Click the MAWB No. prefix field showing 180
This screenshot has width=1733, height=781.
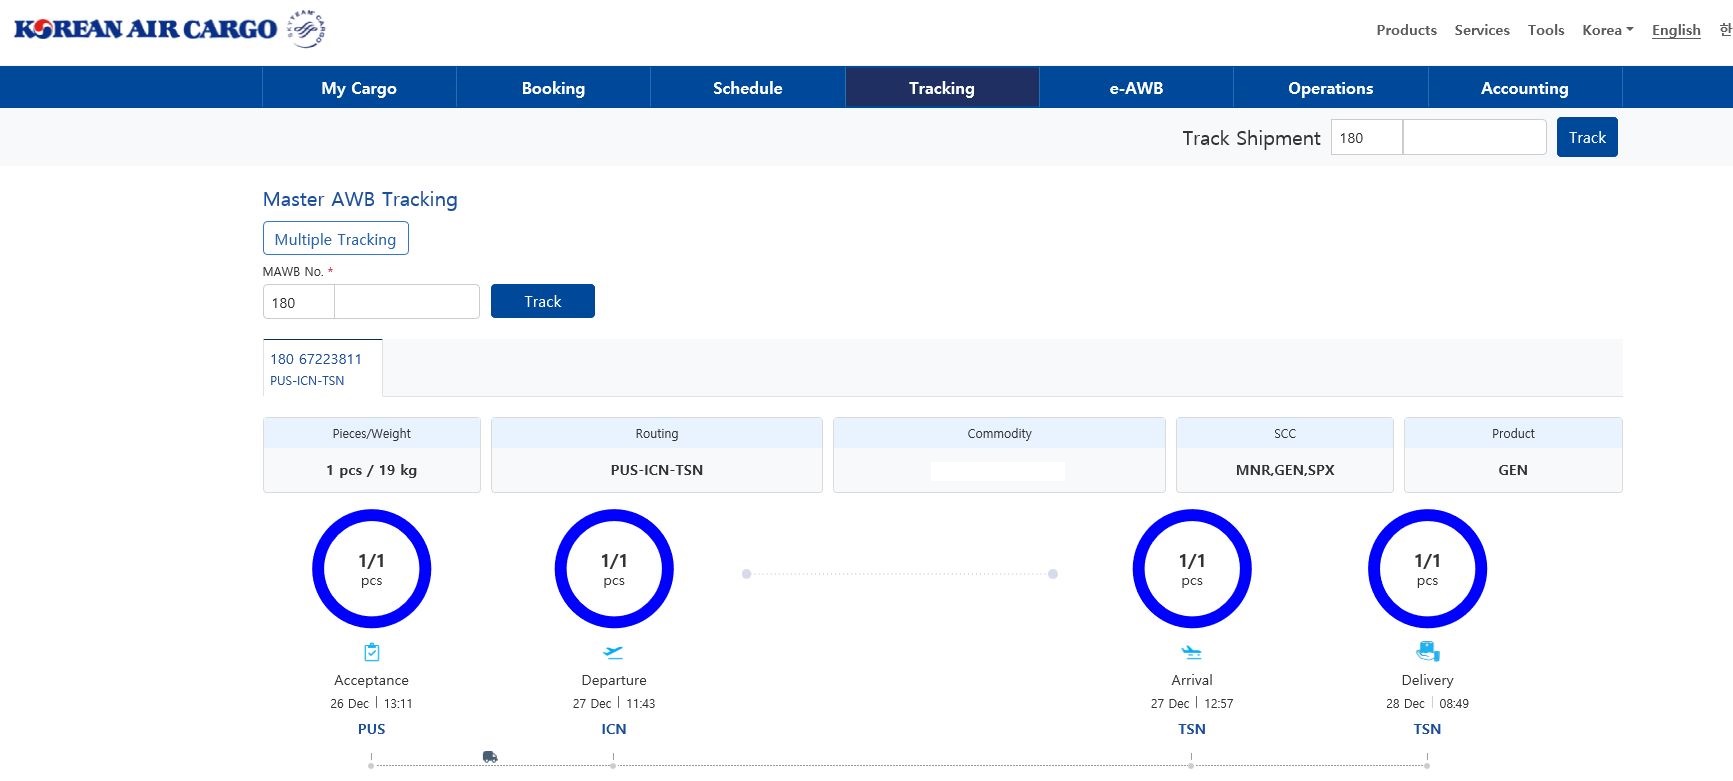(299, 302)
